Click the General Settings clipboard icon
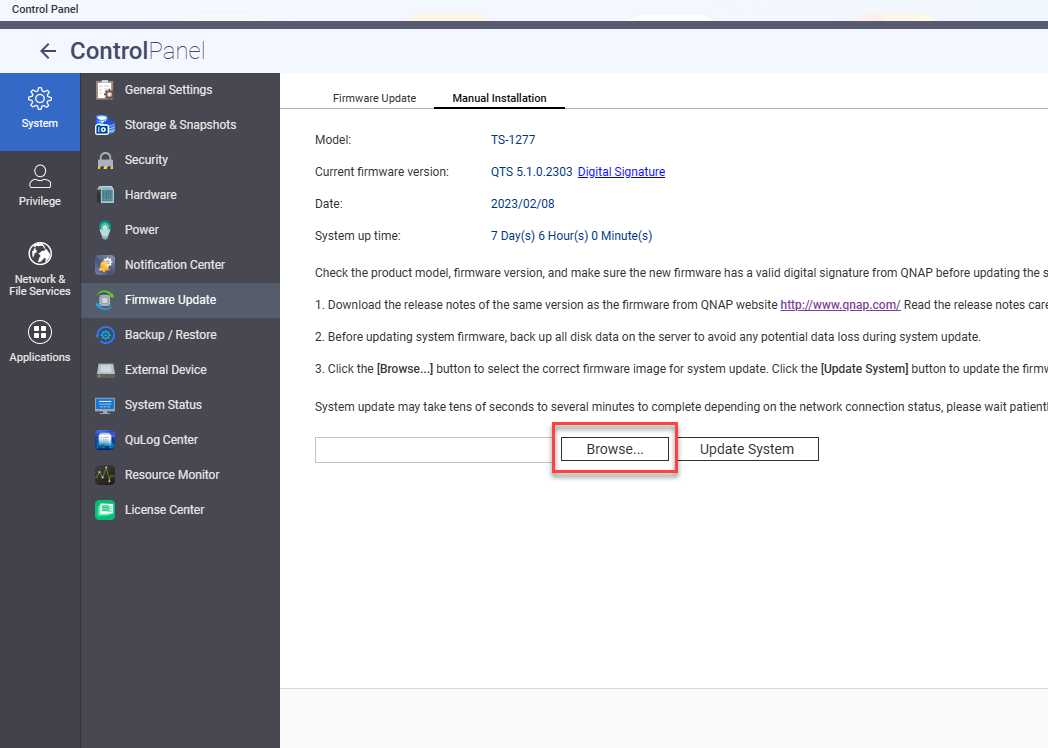1048x748 pixels. (105, 90)
